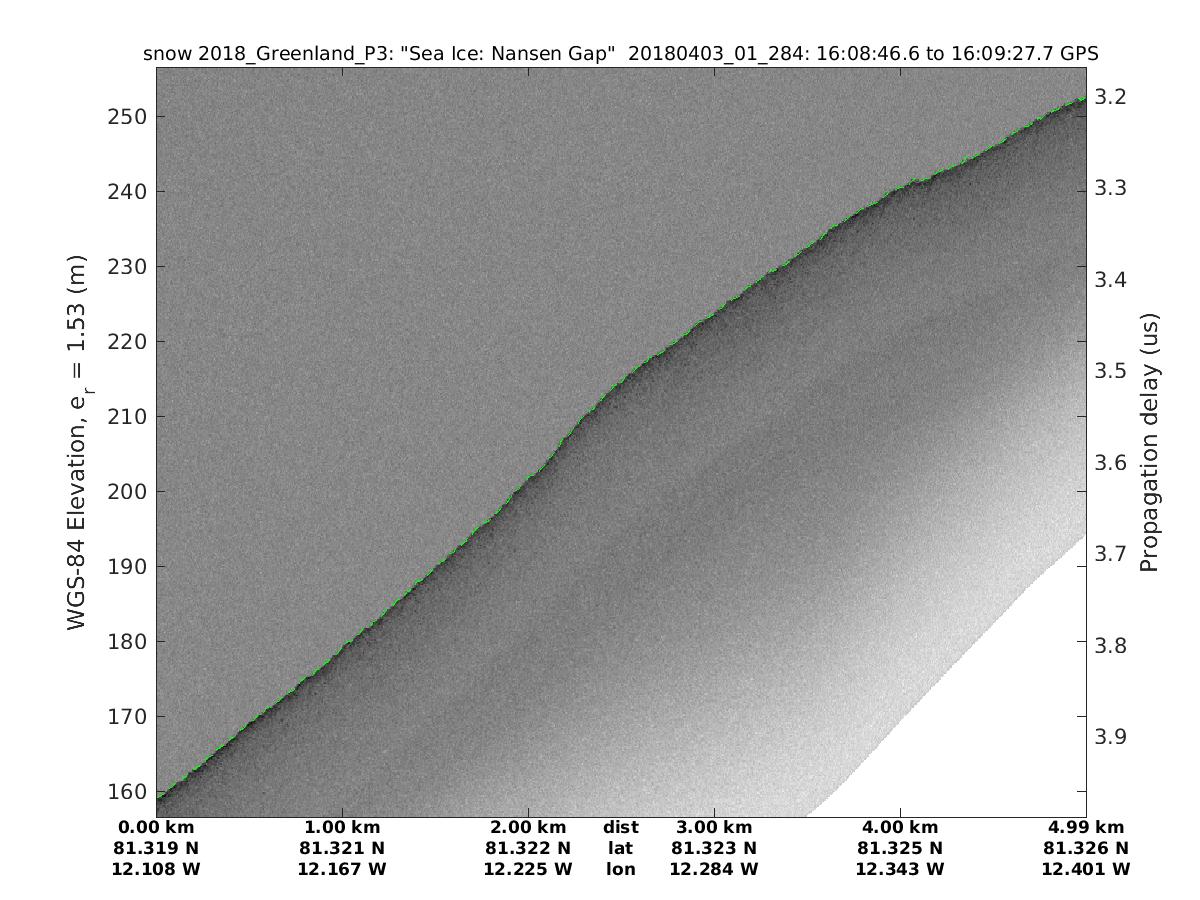This screenshot has height=900, width=1200.
Task: Click the '1.00 km' distance tick label
Action: [x=343, y=827]
